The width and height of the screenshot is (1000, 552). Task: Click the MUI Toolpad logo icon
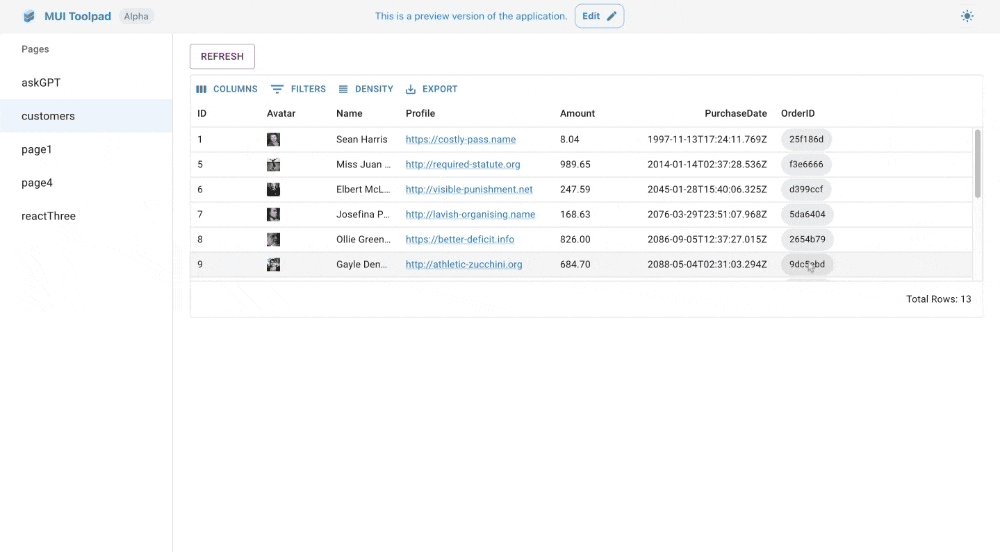coord(29,16)
